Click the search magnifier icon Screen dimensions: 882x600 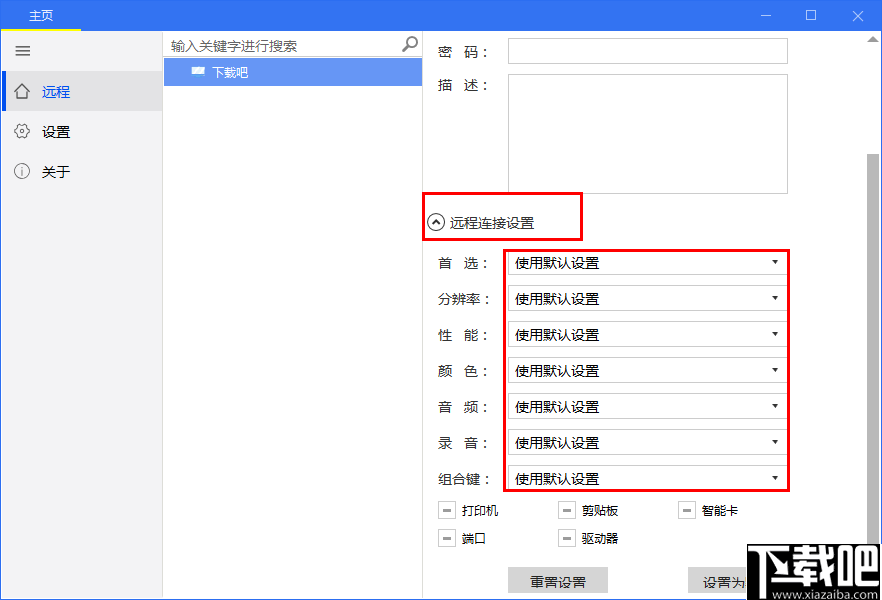point(408,44)
